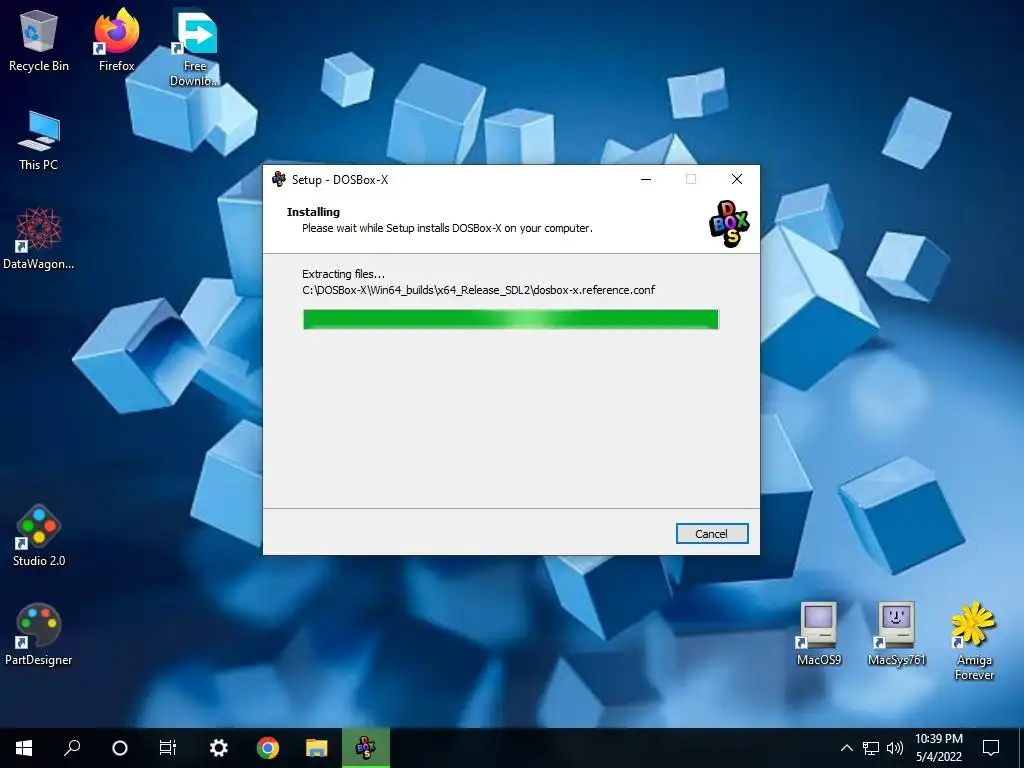Select the 'Extracting files...' status text
The width and height of the screenshot is (1024, 768).
coord(344,274)
